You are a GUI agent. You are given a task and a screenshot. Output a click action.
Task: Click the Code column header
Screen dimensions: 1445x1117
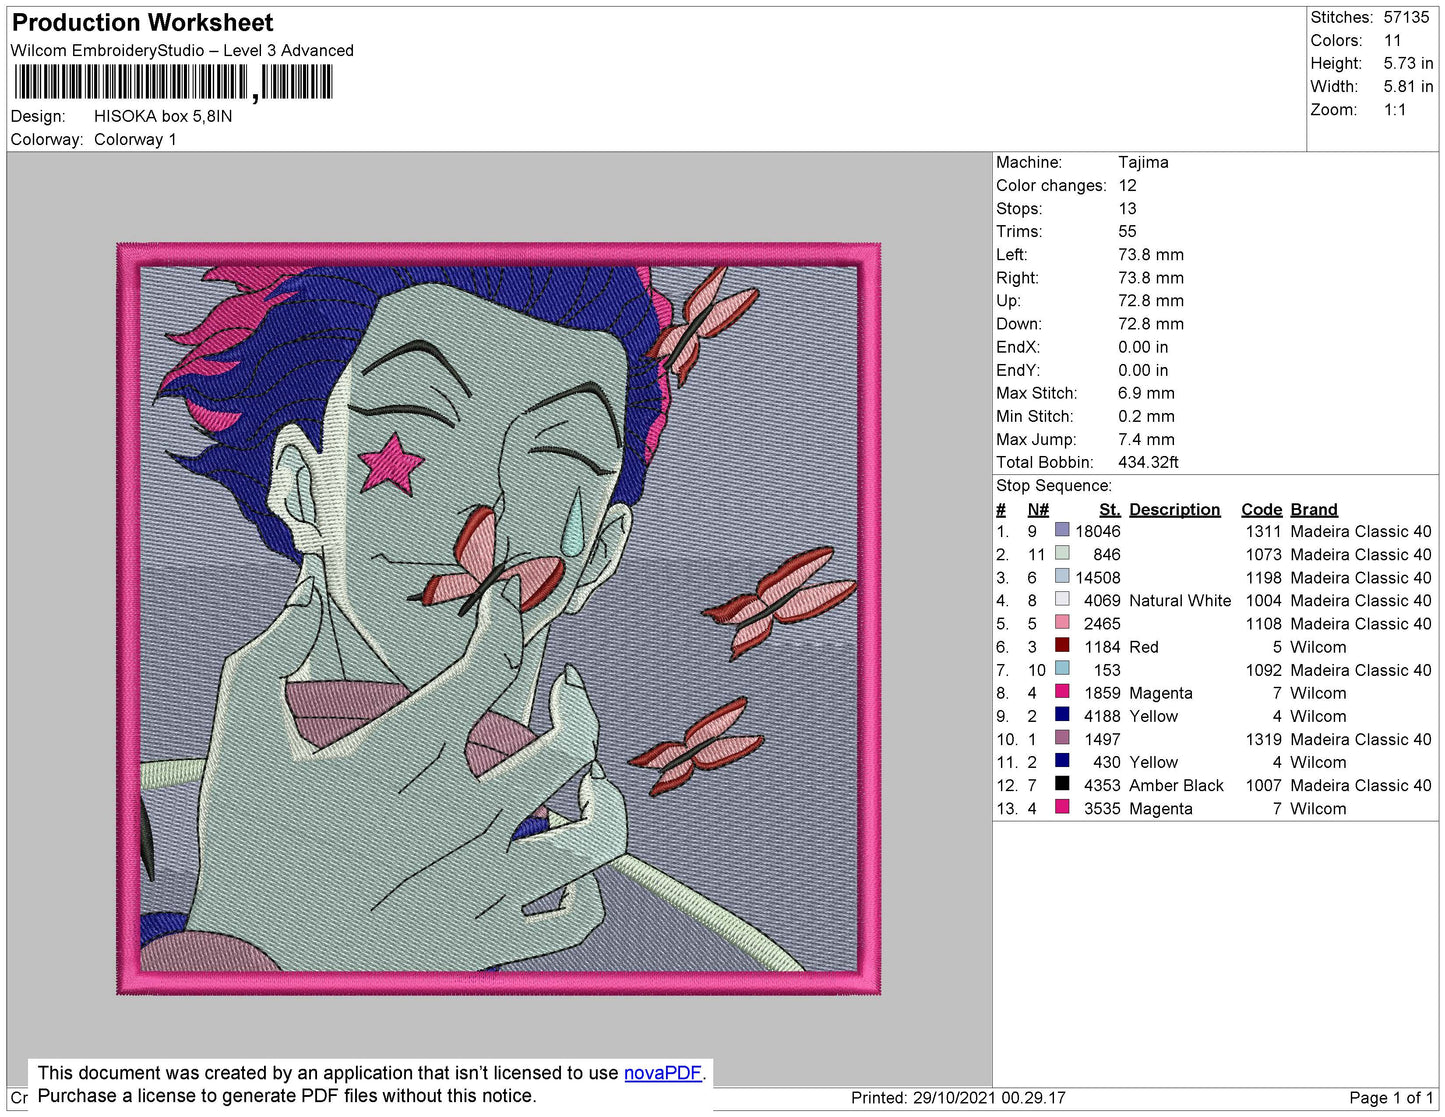tap(1261, 509)
